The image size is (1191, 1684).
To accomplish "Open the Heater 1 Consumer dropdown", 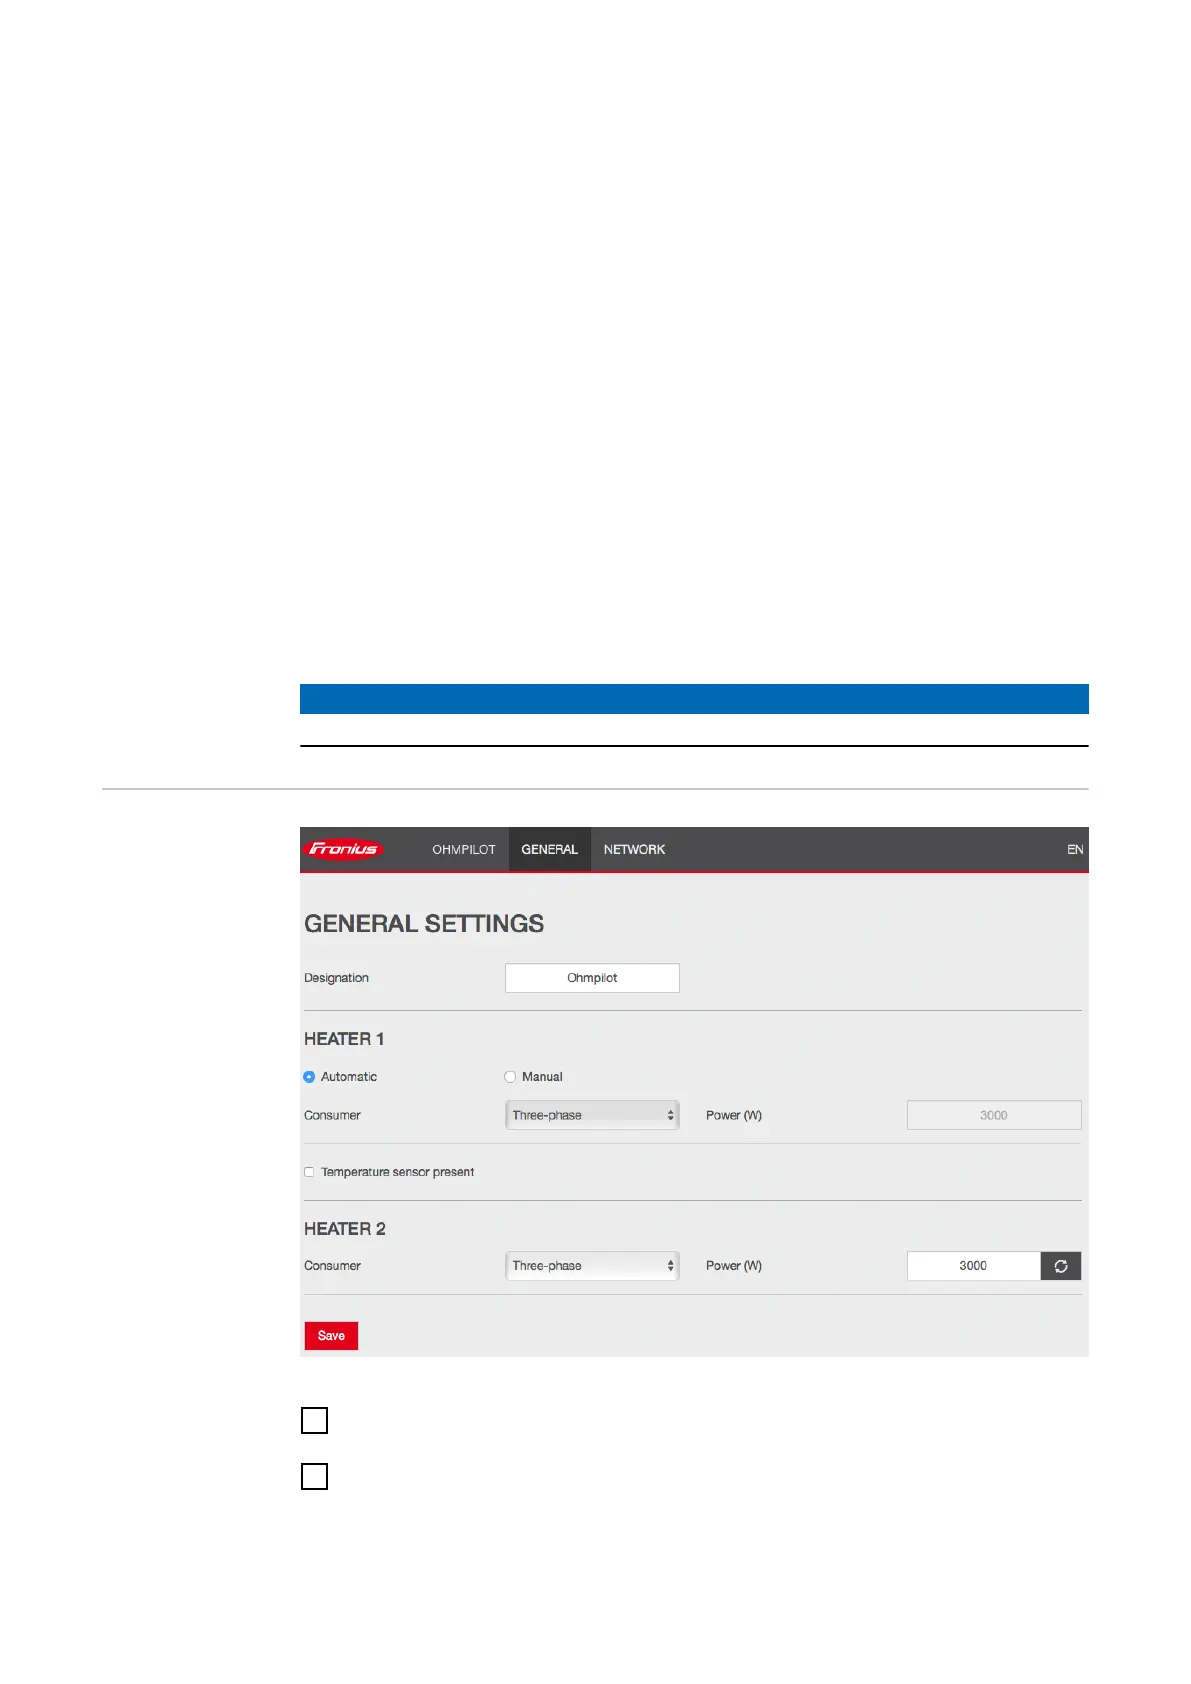I will click(x=592, y=1115).
